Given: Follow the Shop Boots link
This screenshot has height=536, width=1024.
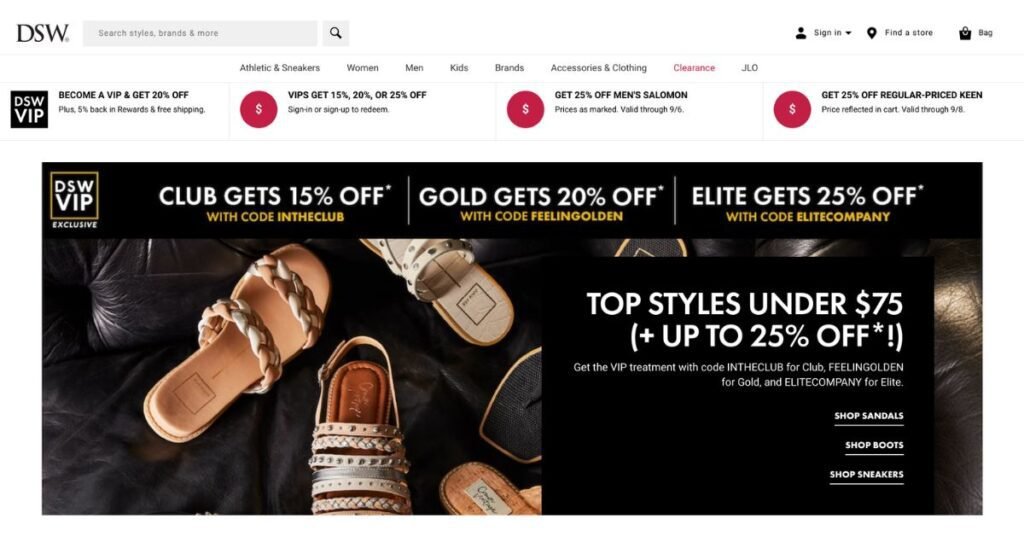Looking at the screenshot, I should pyautogui.click(x=874, y=445).
